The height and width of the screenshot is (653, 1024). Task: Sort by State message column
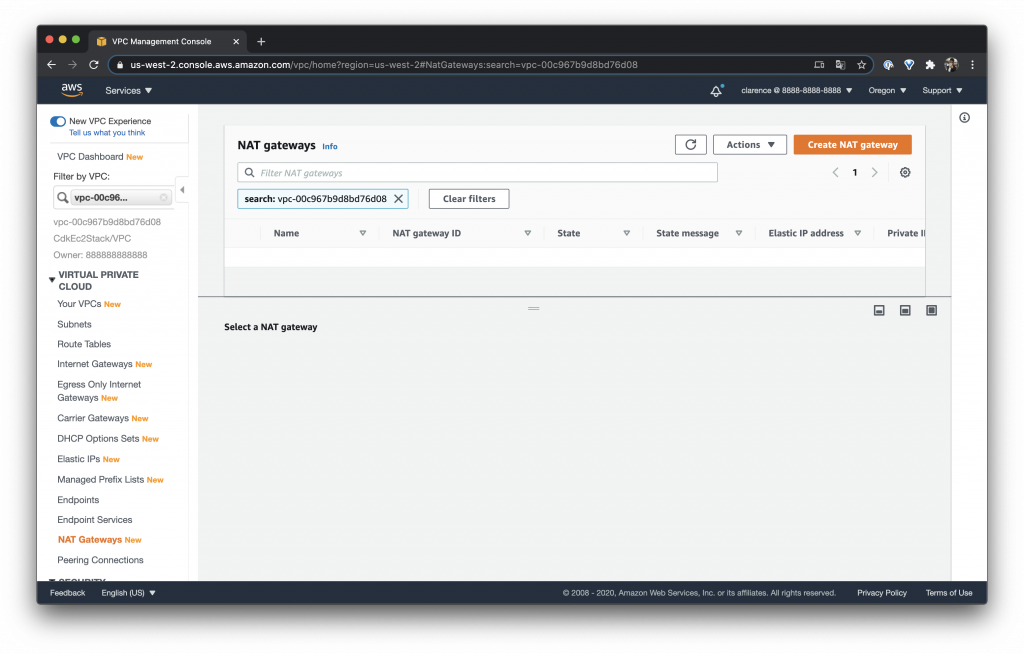(x=739, y=233)
